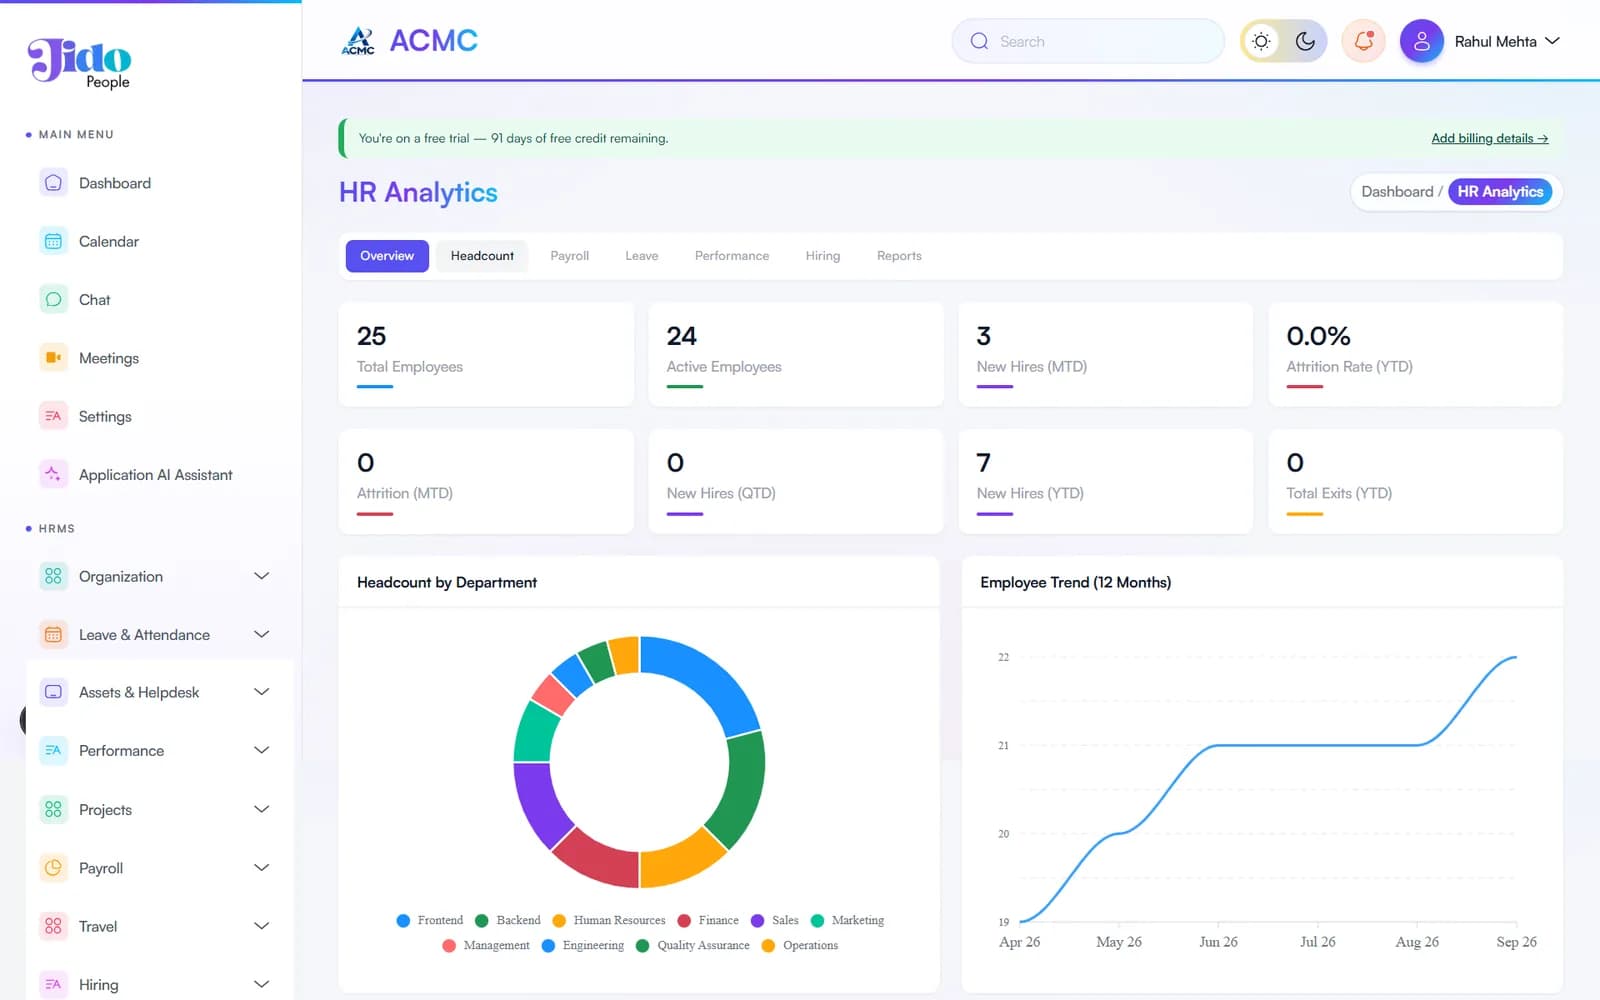1600x1000 pixels.
Task: Click the blue Frontend donut segment
Action: pyautogui.click(x=711, y=672)
